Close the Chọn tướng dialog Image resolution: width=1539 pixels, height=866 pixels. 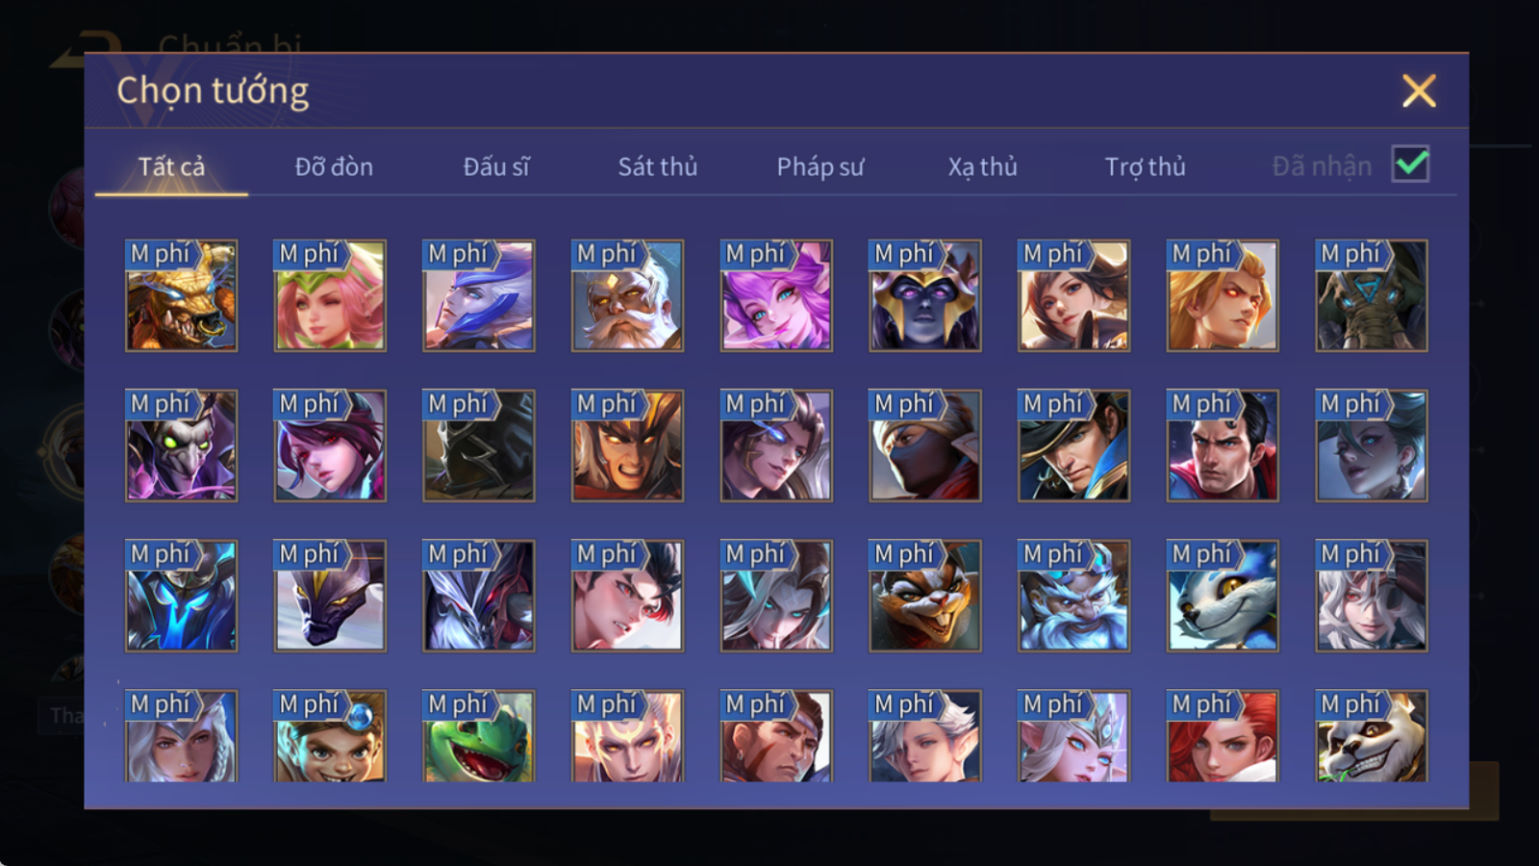click(x=1418, y=91)
